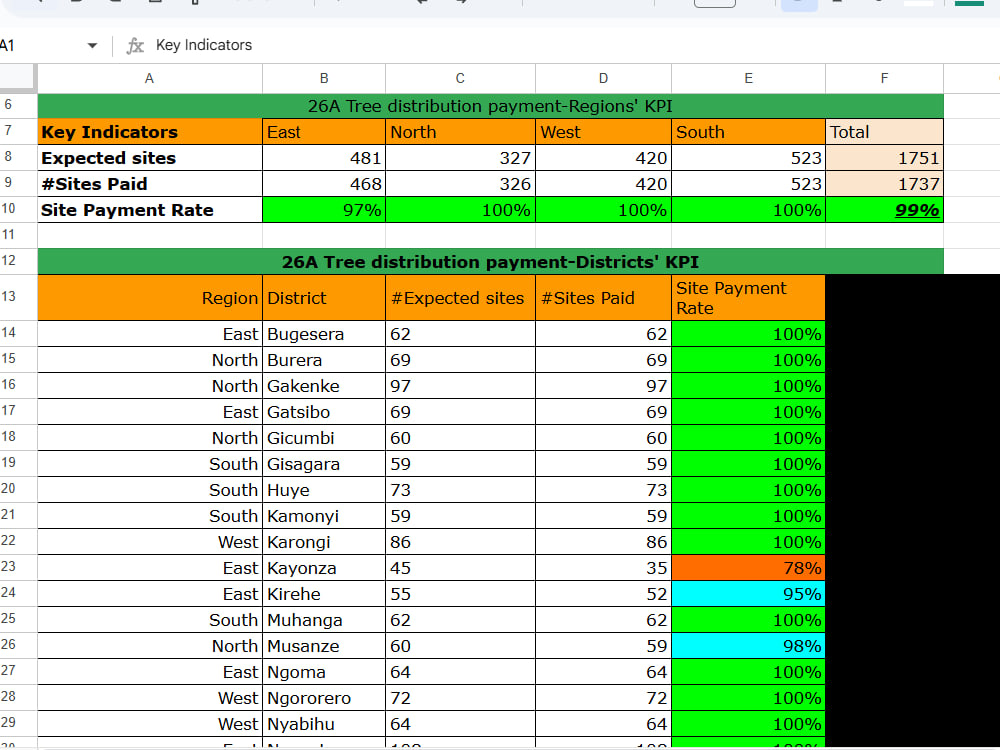
Task: Click the "Site Payment Rate" label in row 10
Action: point(150,210)
